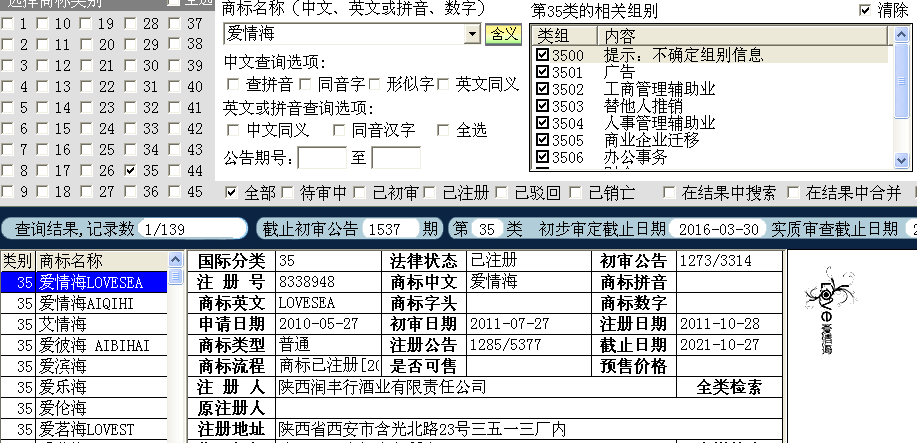The width and height of the screenshot is (917, 443).
Task: Uncheck the 全部 status filter
Action: (232, 192)
